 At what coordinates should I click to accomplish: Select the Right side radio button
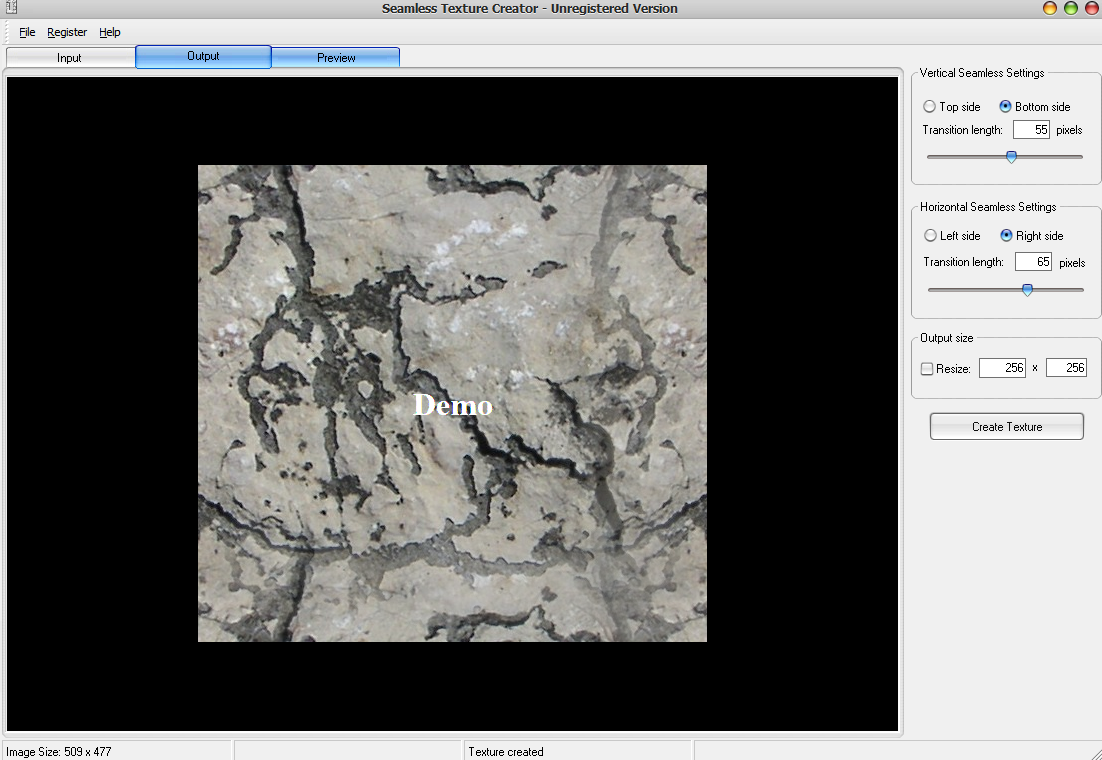point(1006,236)
